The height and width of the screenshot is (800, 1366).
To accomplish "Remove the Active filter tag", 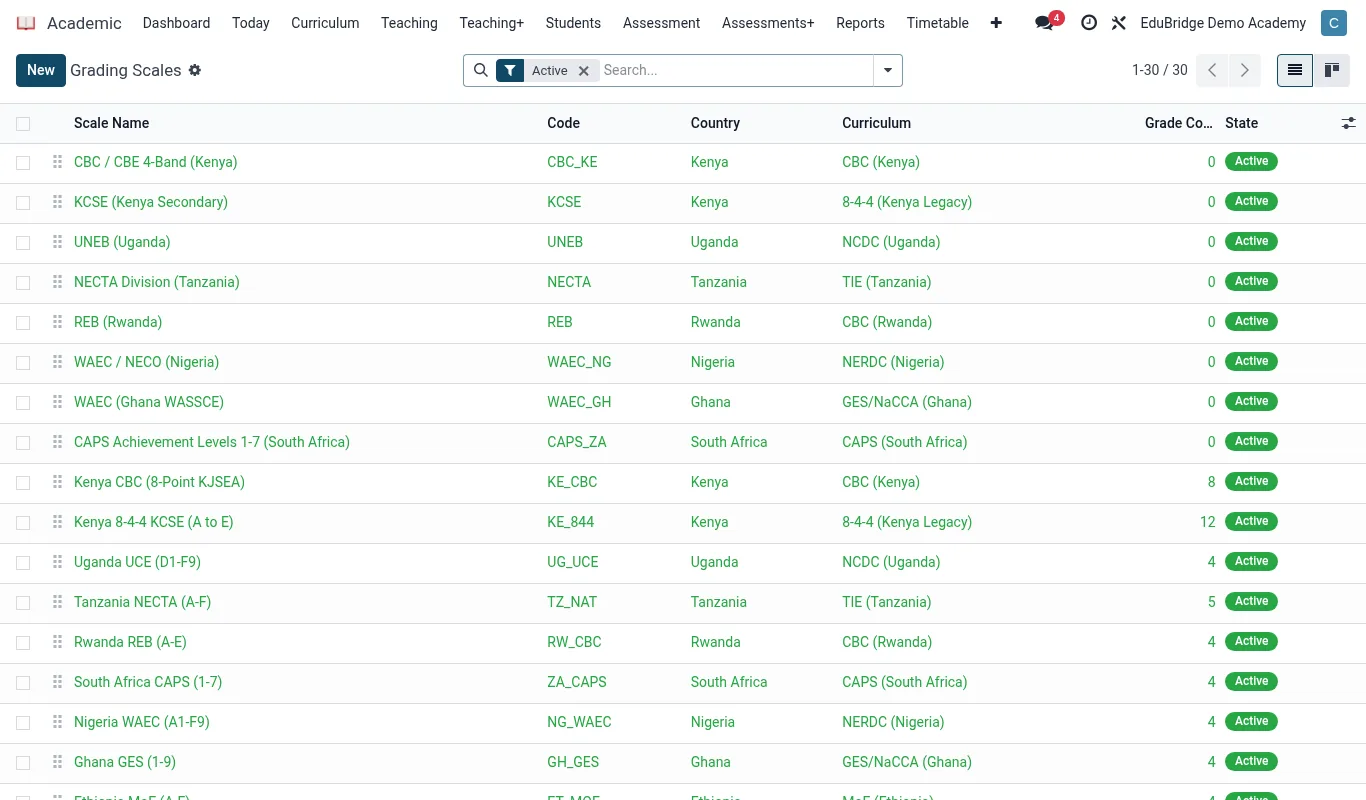I will [x=584, y=70].
